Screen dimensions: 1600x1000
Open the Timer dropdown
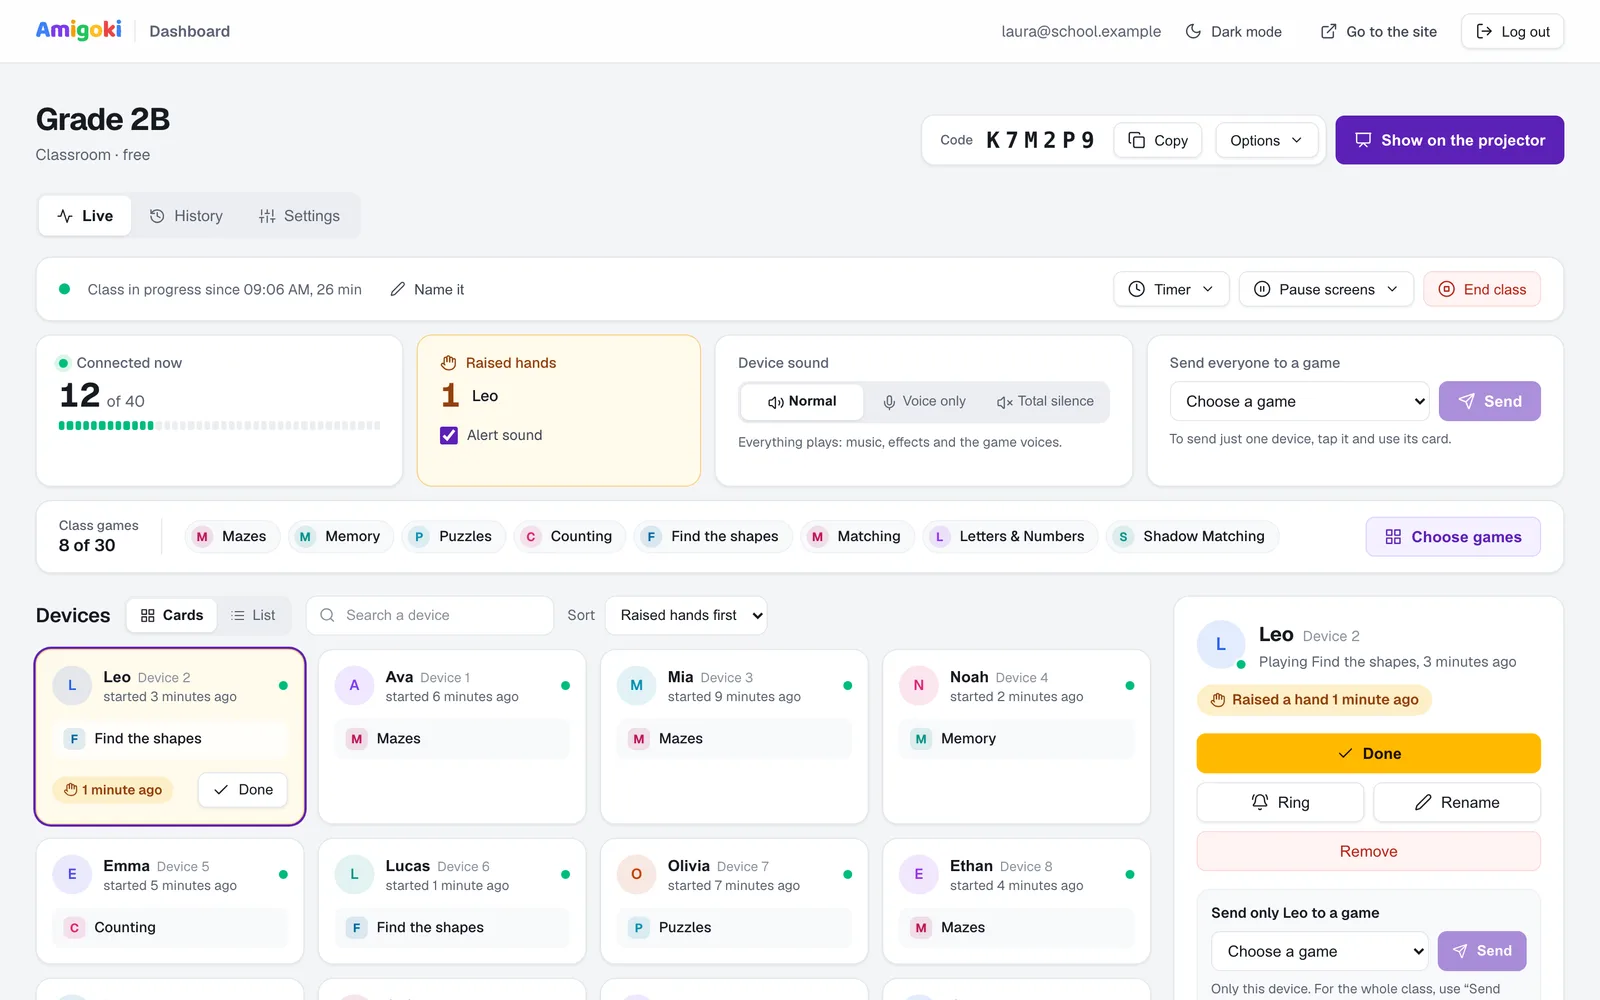pos(1169,289)
